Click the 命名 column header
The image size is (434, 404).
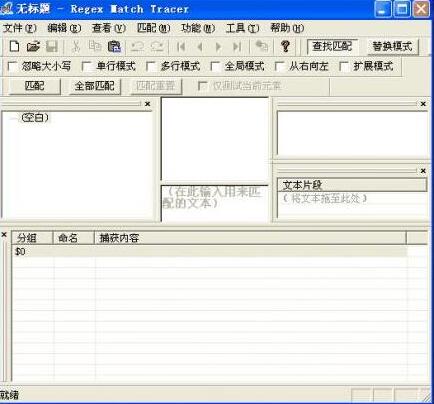(x=74, y=238)
